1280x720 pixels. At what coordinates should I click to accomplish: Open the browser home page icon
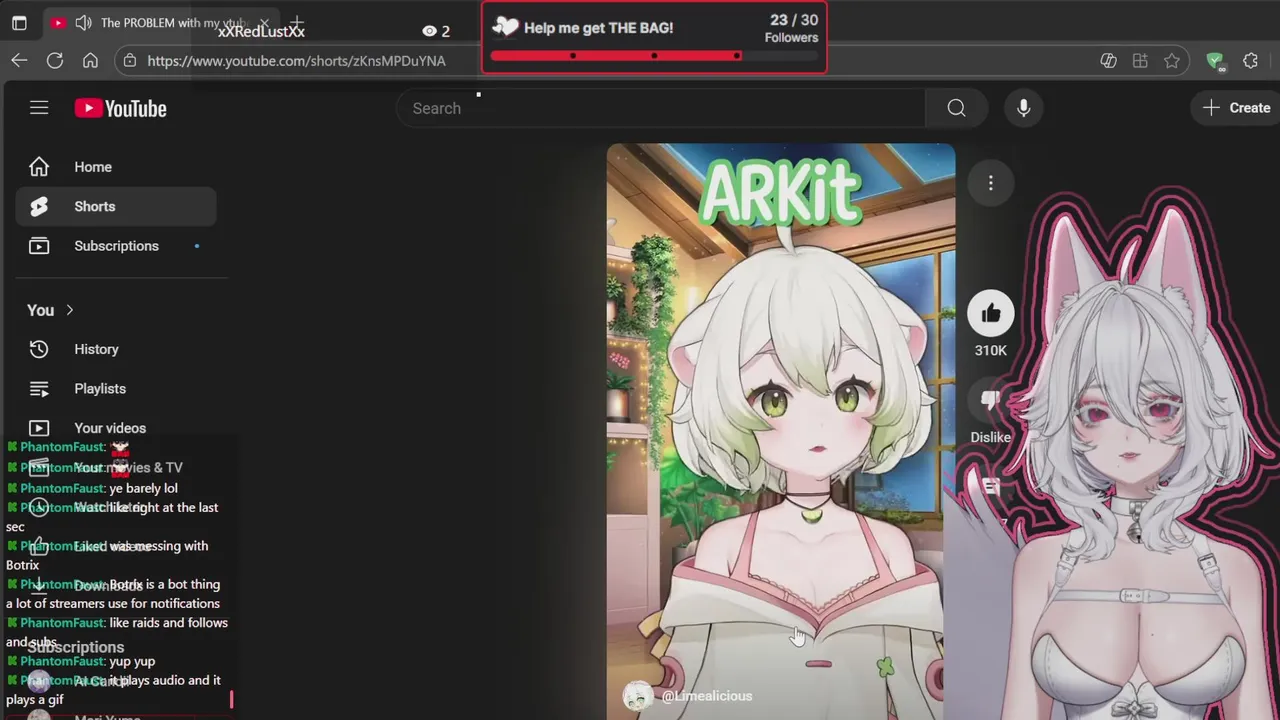pyautogui.click(x=90, y=61)
